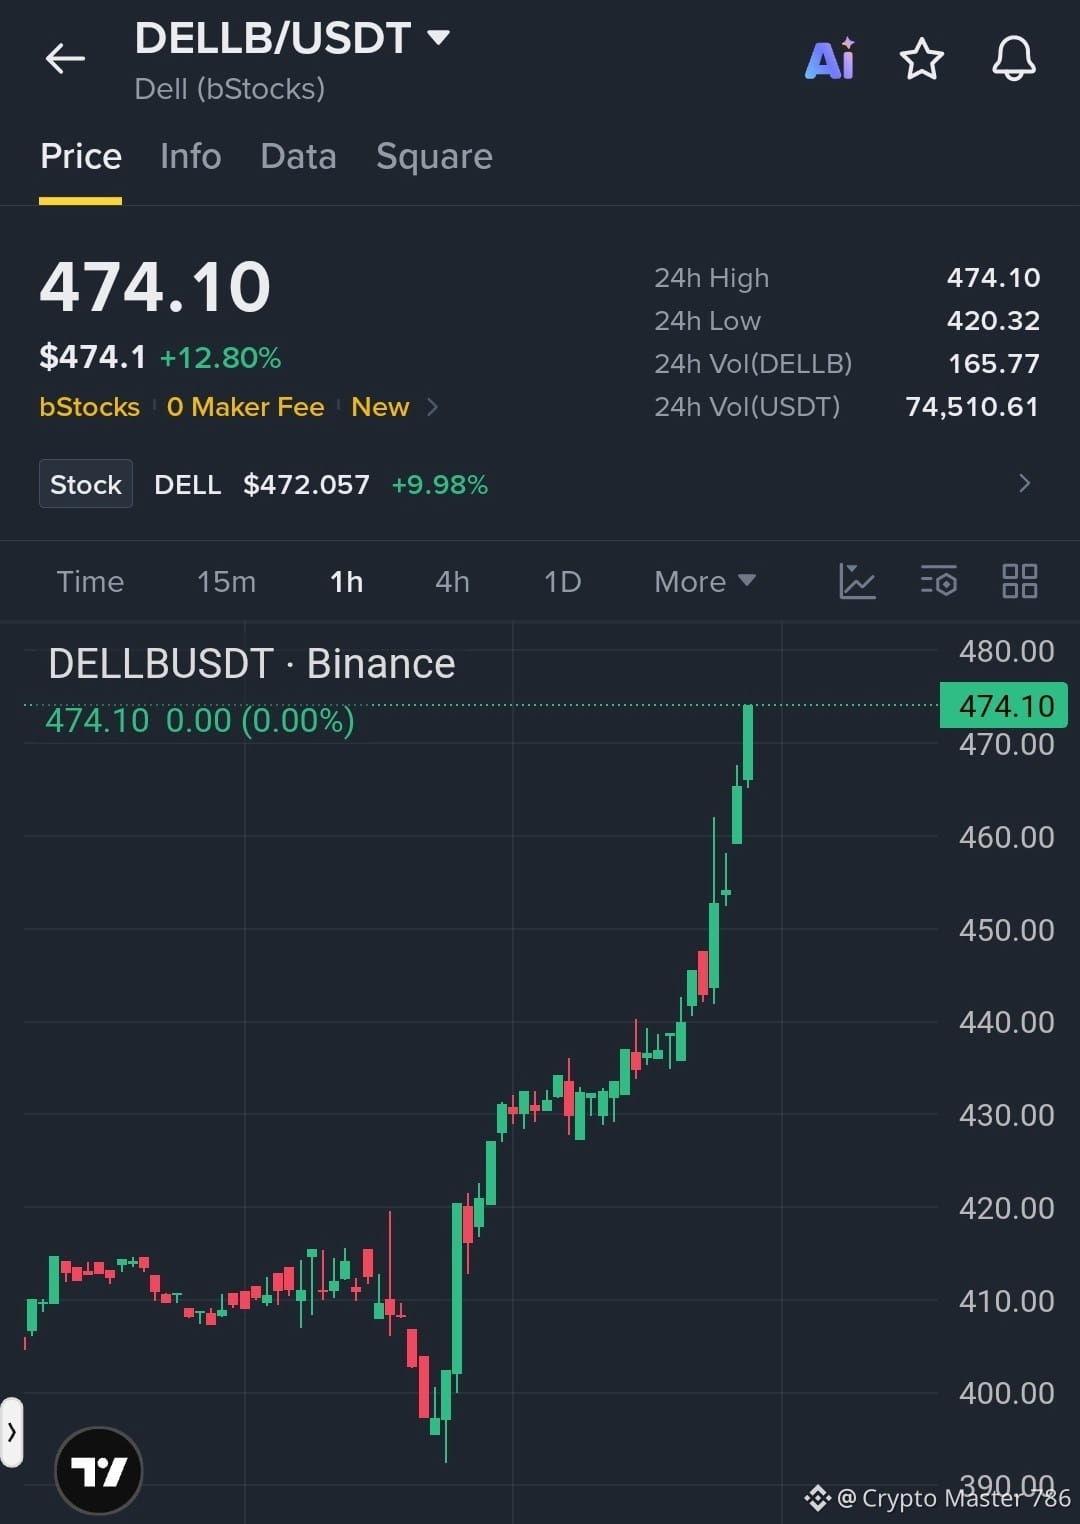This screenshot has height=1524, width=1080.
Task: Open DELL stock details chevron
Action: click(x=1024, y=484)
